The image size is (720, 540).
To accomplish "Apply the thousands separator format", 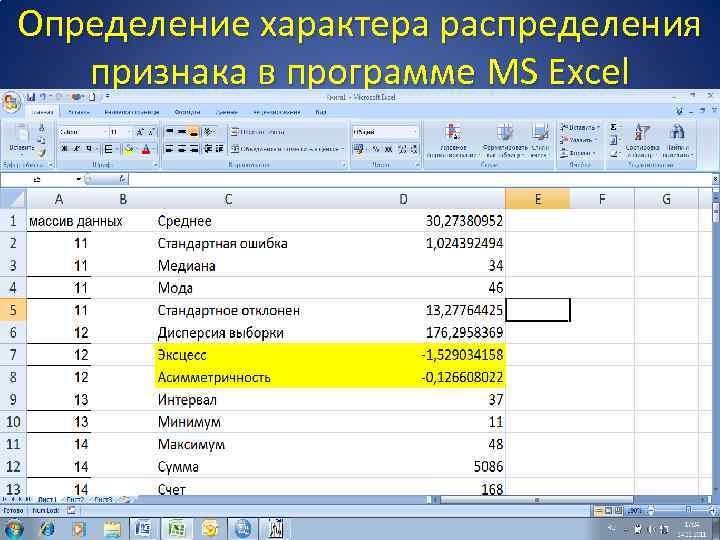I will tap(389, 149).
